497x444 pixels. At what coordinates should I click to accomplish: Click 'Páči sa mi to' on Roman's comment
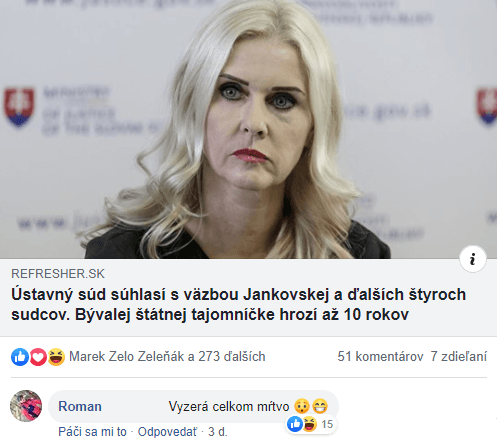93,432
